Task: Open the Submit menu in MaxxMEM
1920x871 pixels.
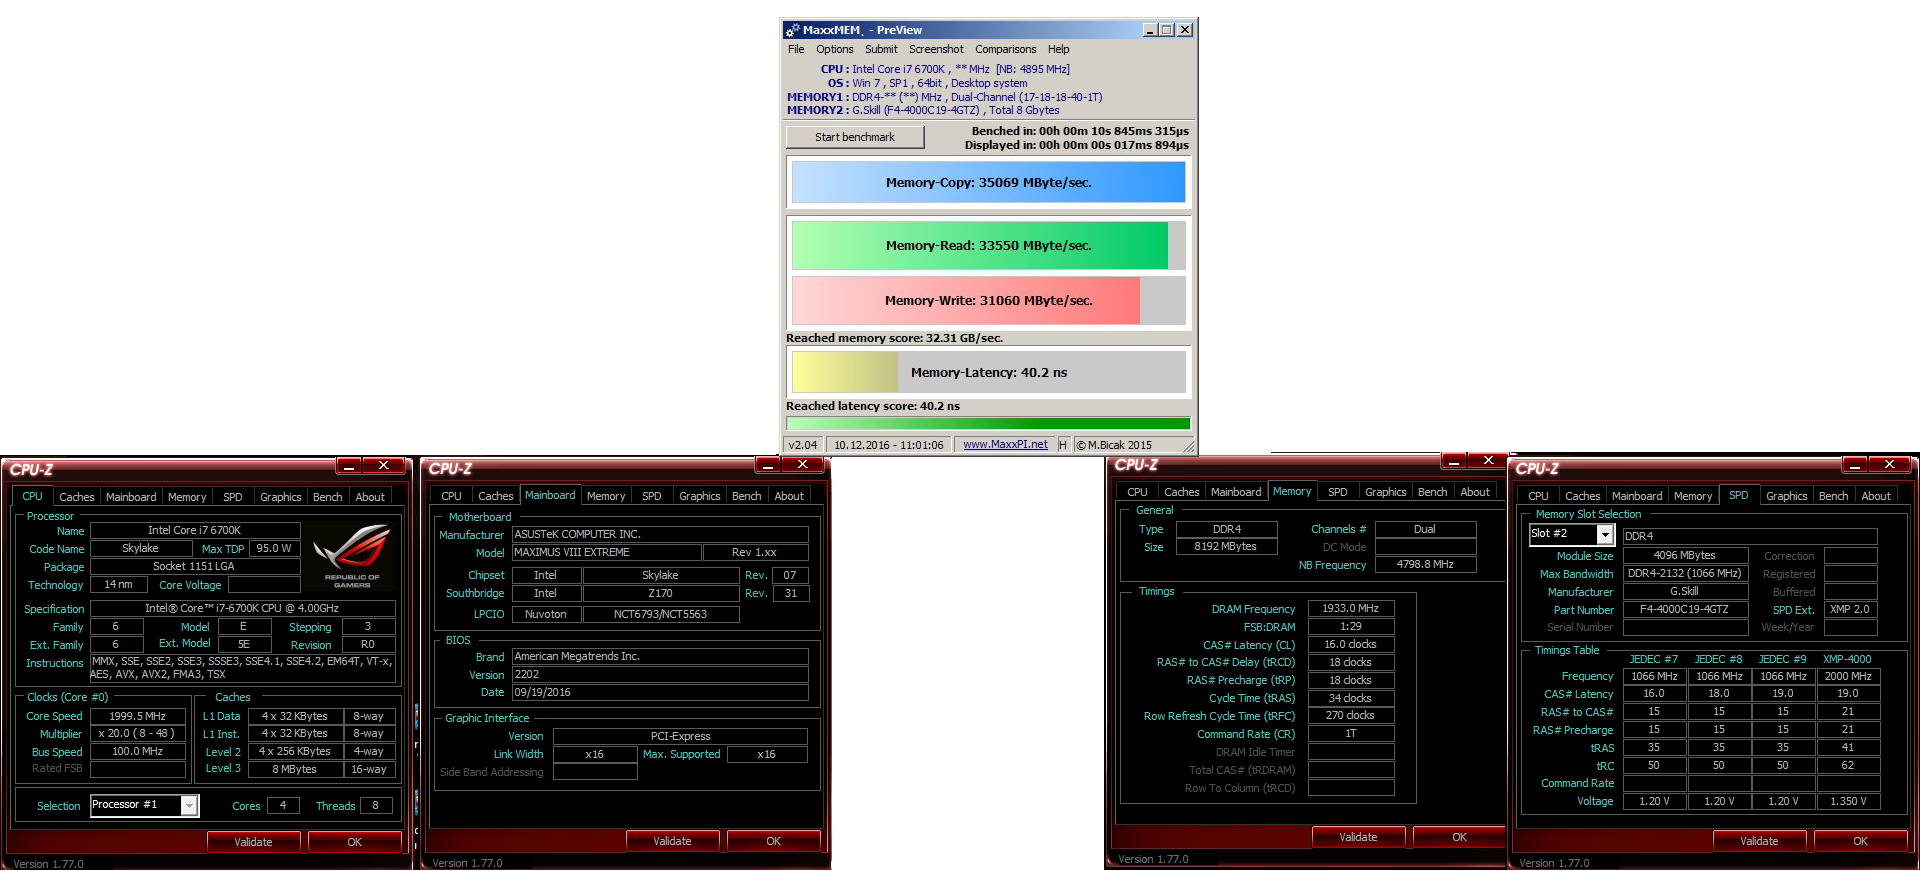Action: [881, 49]
